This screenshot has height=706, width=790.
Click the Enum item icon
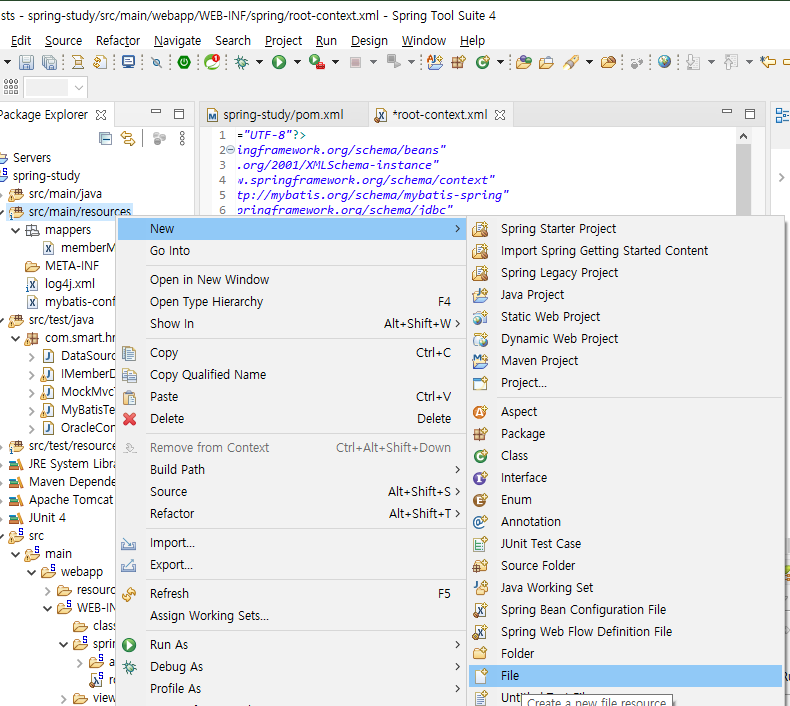click(x=480, y=500)
